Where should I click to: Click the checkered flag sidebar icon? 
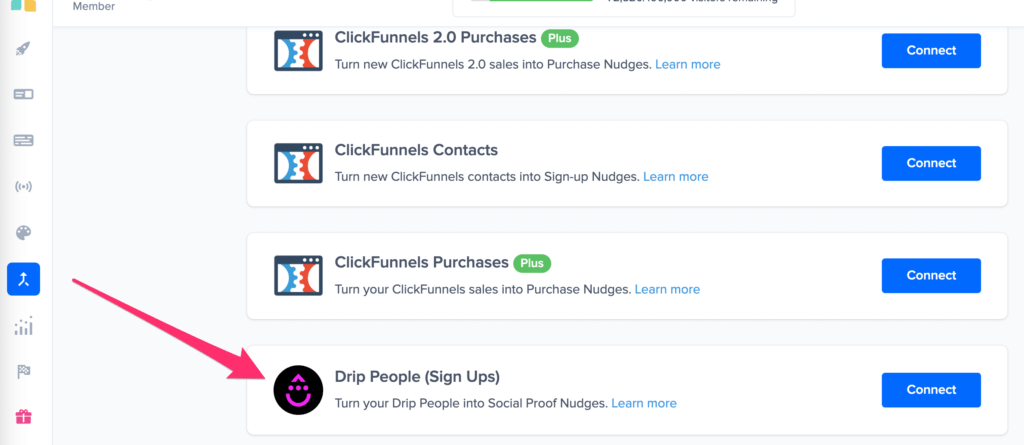24,372
